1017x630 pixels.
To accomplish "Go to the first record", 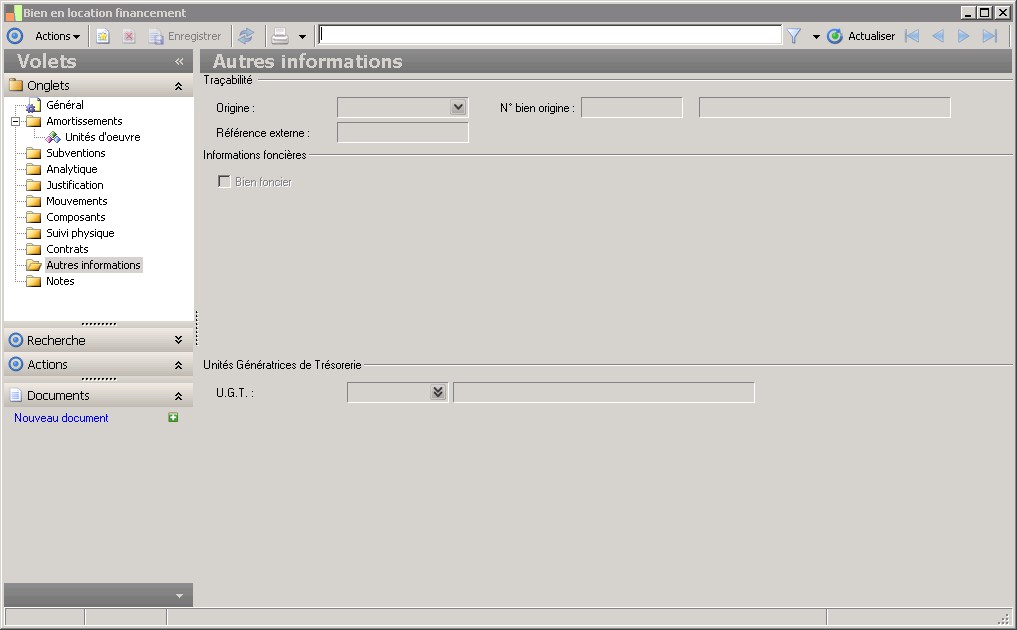I will coord(912,36).
